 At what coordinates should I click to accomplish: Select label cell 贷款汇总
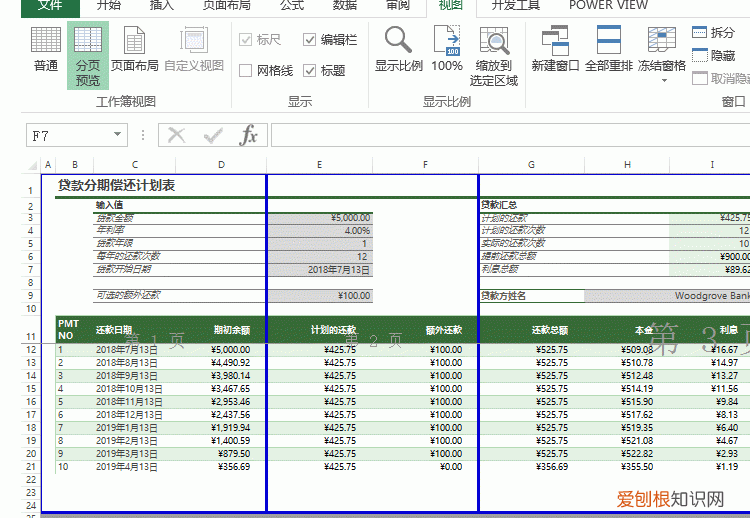click(x=499, y=205)
